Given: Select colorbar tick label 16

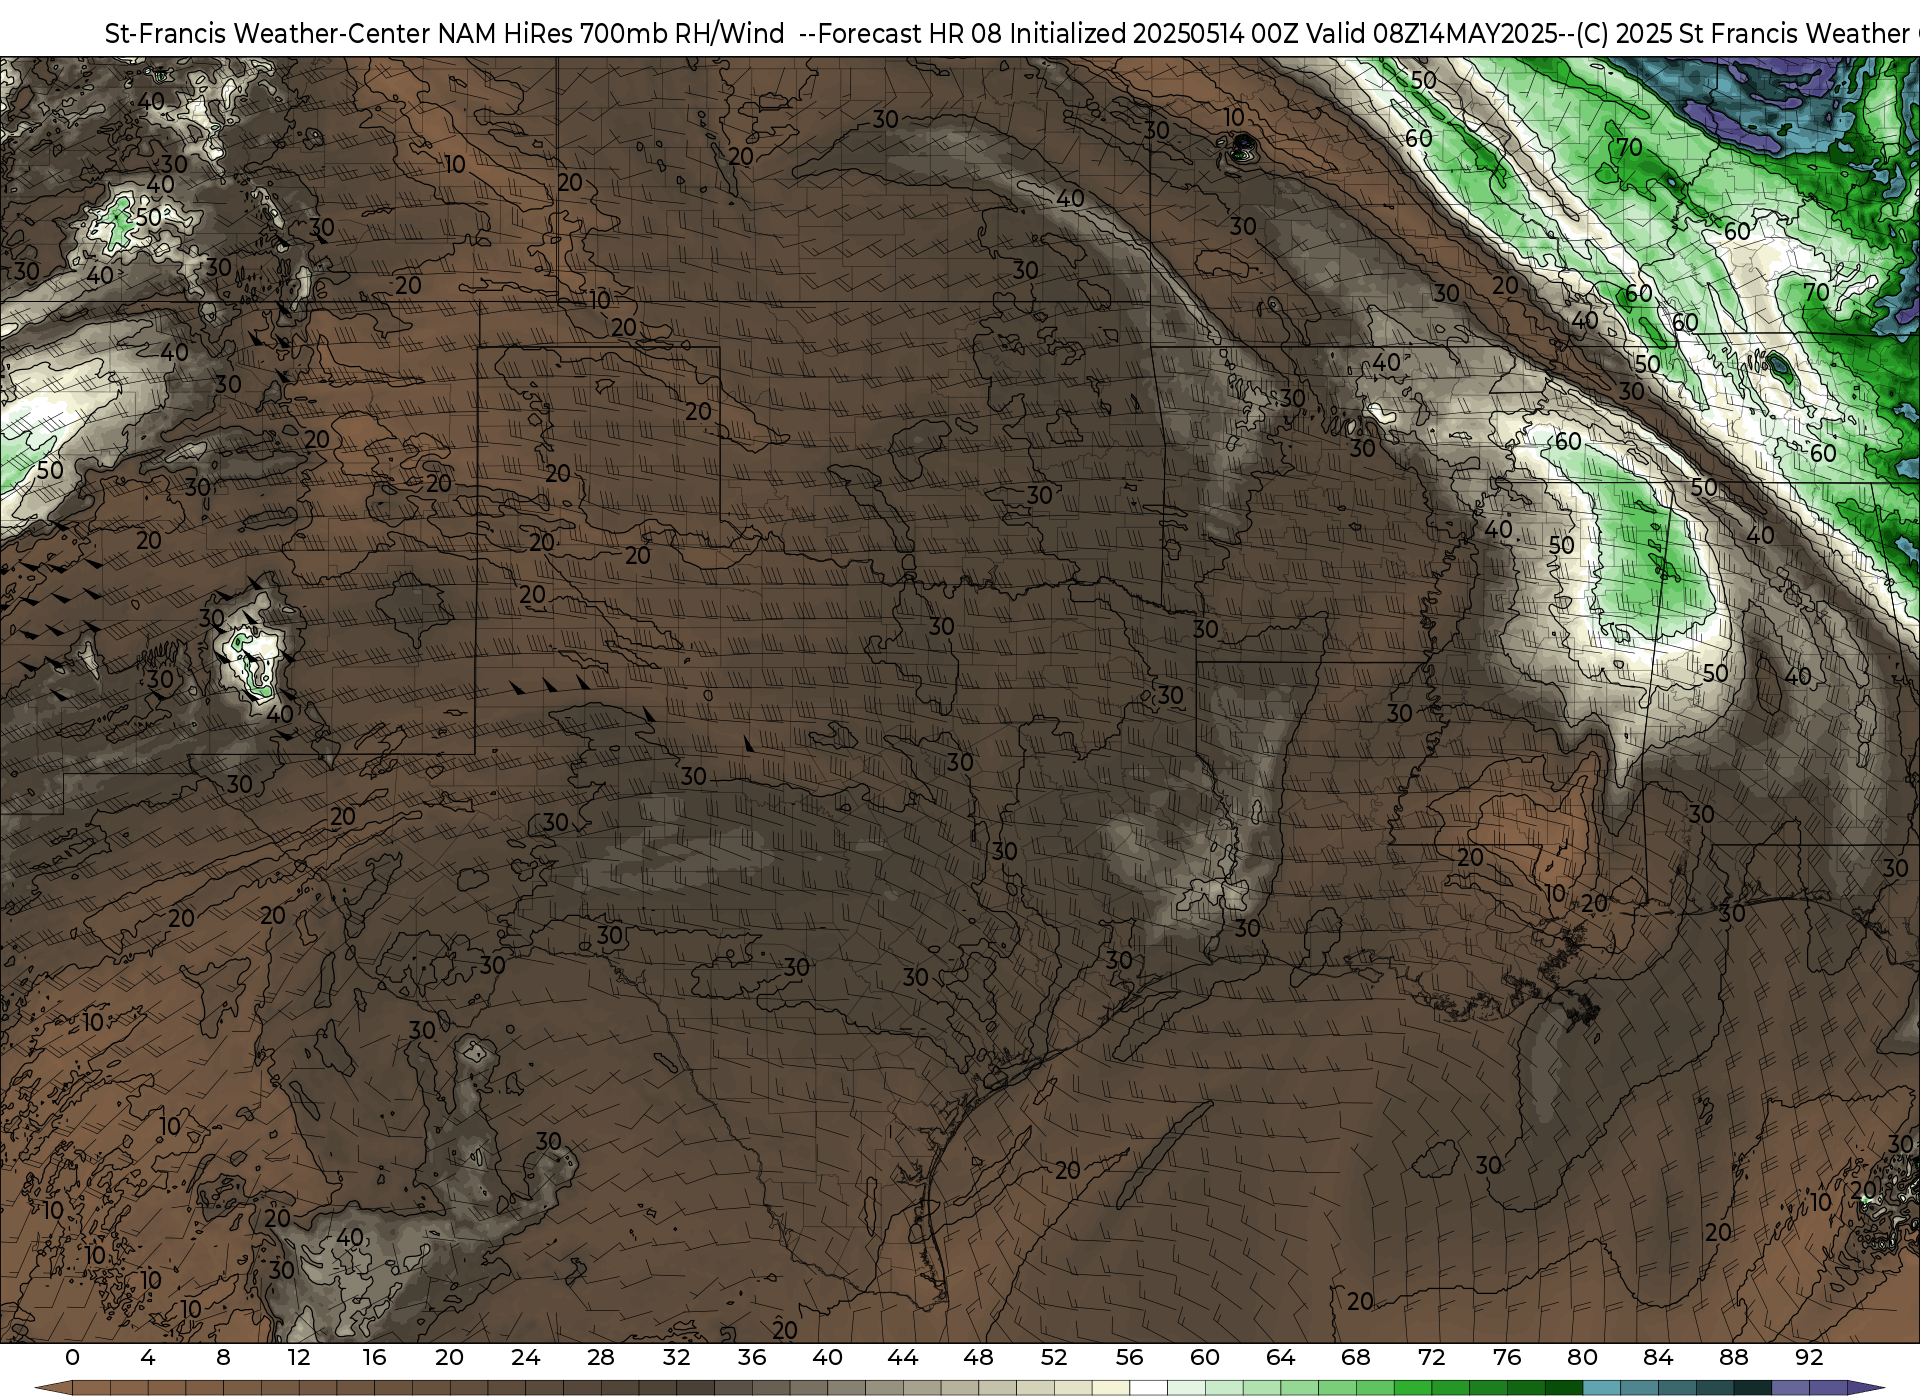Looking at the screenshot, I should pyautogui.click(x=374, y=1357).
